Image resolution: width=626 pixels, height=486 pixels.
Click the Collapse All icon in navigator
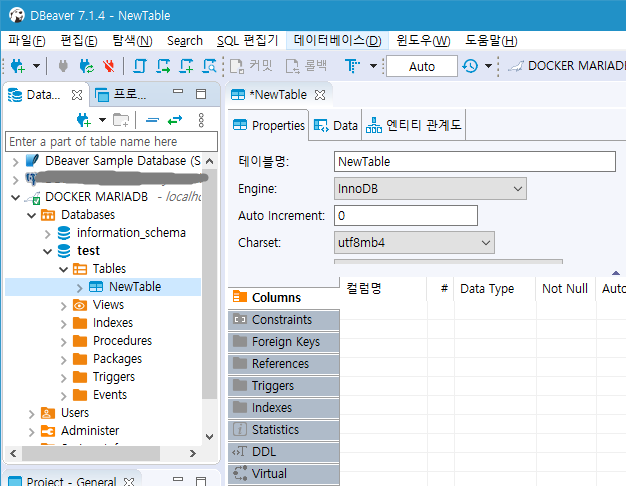[x=152, y=120]
